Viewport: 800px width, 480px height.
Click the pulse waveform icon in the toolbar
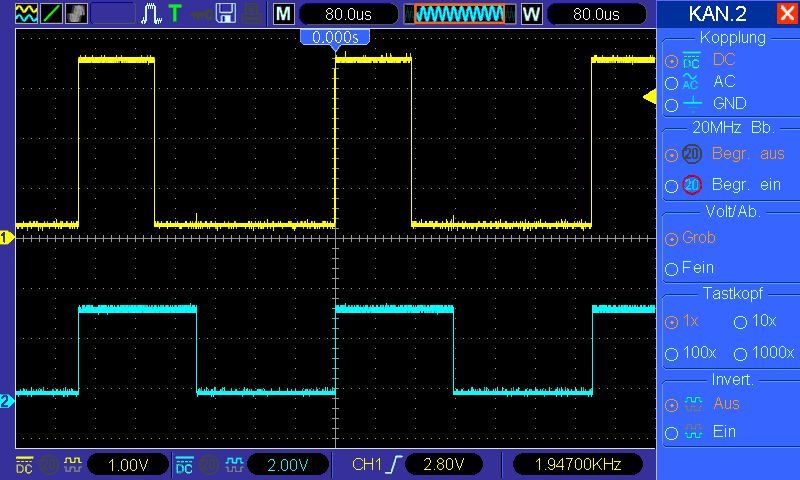pyautogui.click(x=151, y=13)
